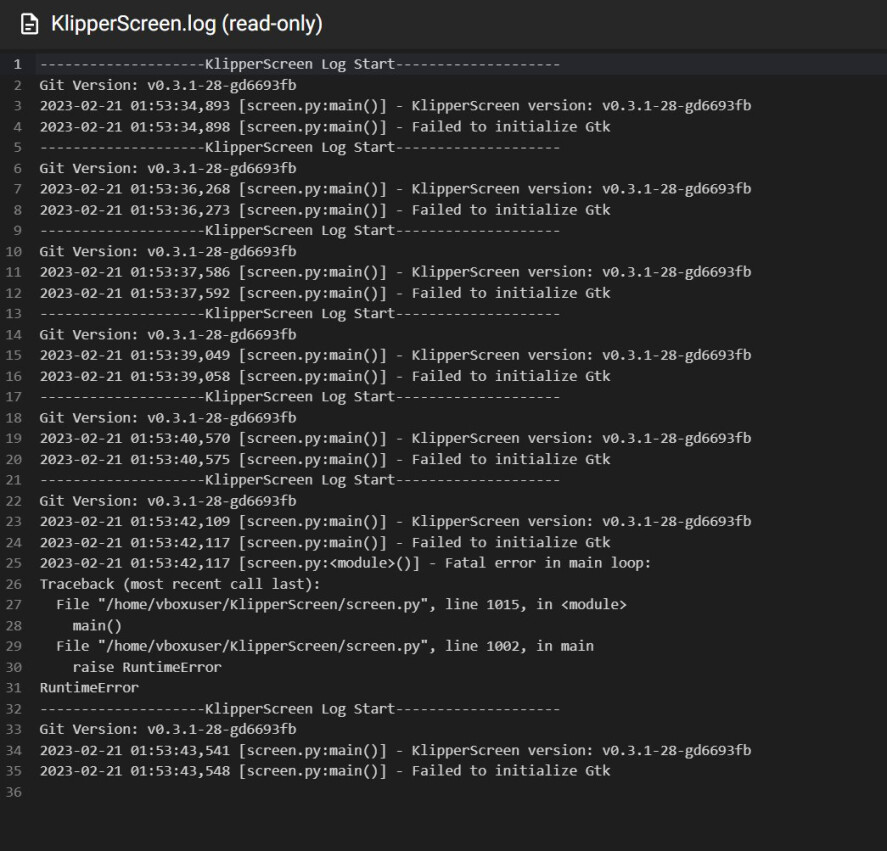This screenshot has height=851, width=887.
Task: Click line number 1 in the gutter
Action: [17, 65]
